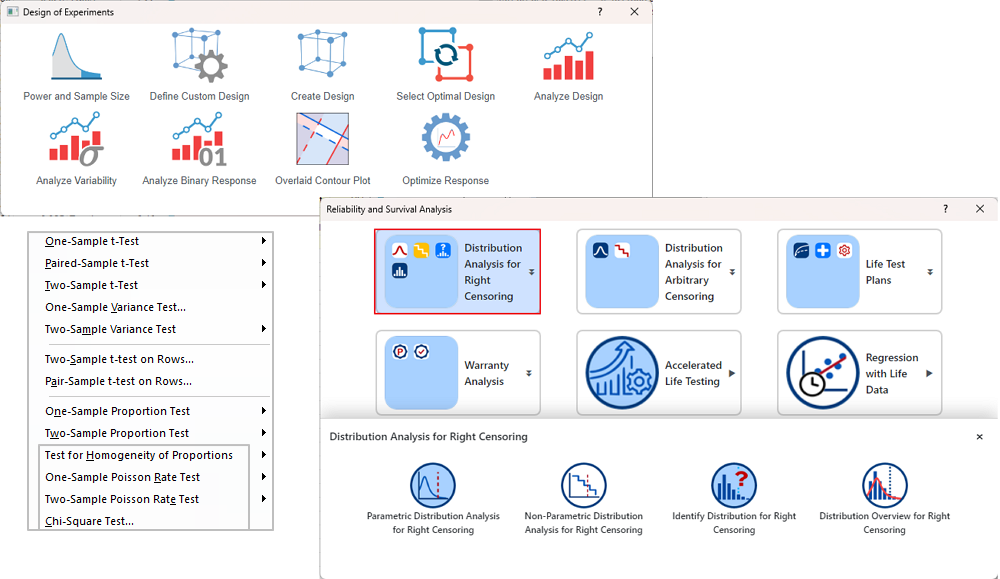This screenshot has height=579, width=1000.
Task: Open Power and Sample Size tool
Action: [77, 57]
